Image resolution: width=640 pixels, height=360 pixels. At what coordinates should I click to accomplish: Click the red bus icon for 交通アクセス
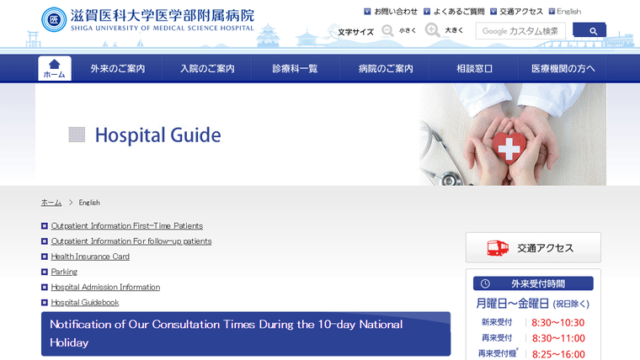[x=498, y=248]
